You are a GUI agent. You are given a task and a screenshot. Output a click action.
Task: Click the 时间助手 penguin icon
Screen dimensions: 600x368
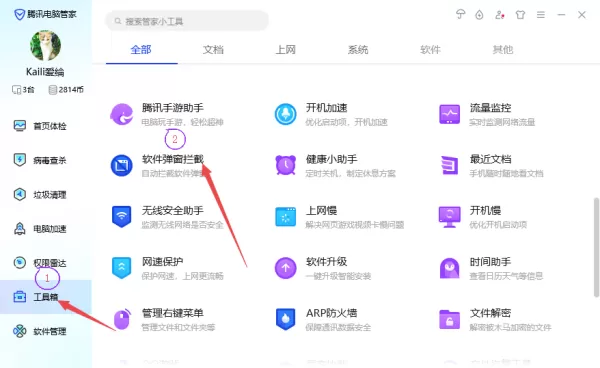coord(449,268)
